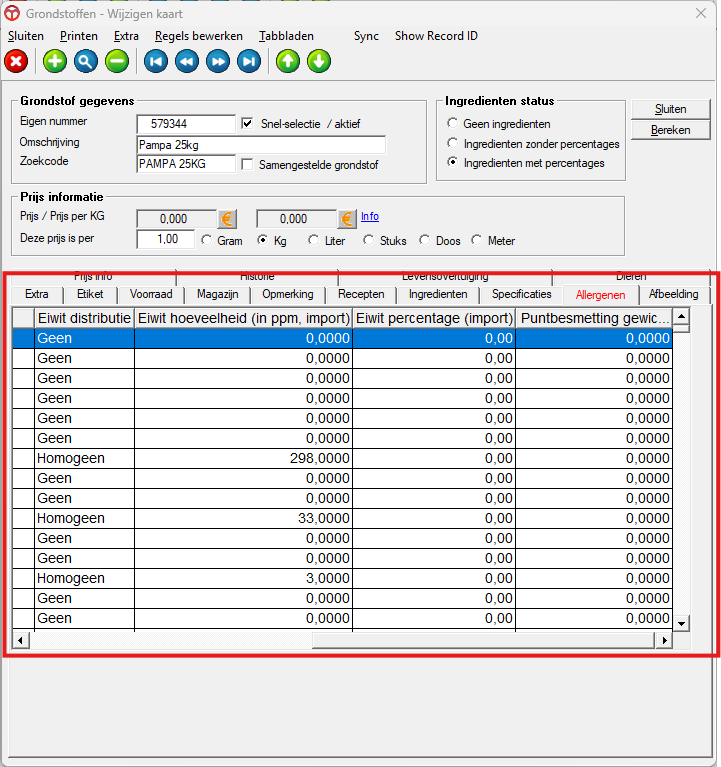Switch to the Opmerking tab

(288, 294)
